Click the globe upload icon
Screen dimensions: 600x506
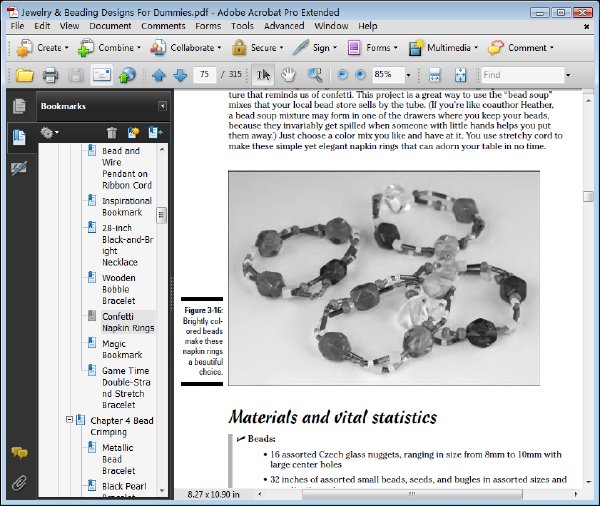(x=127, y=75)
